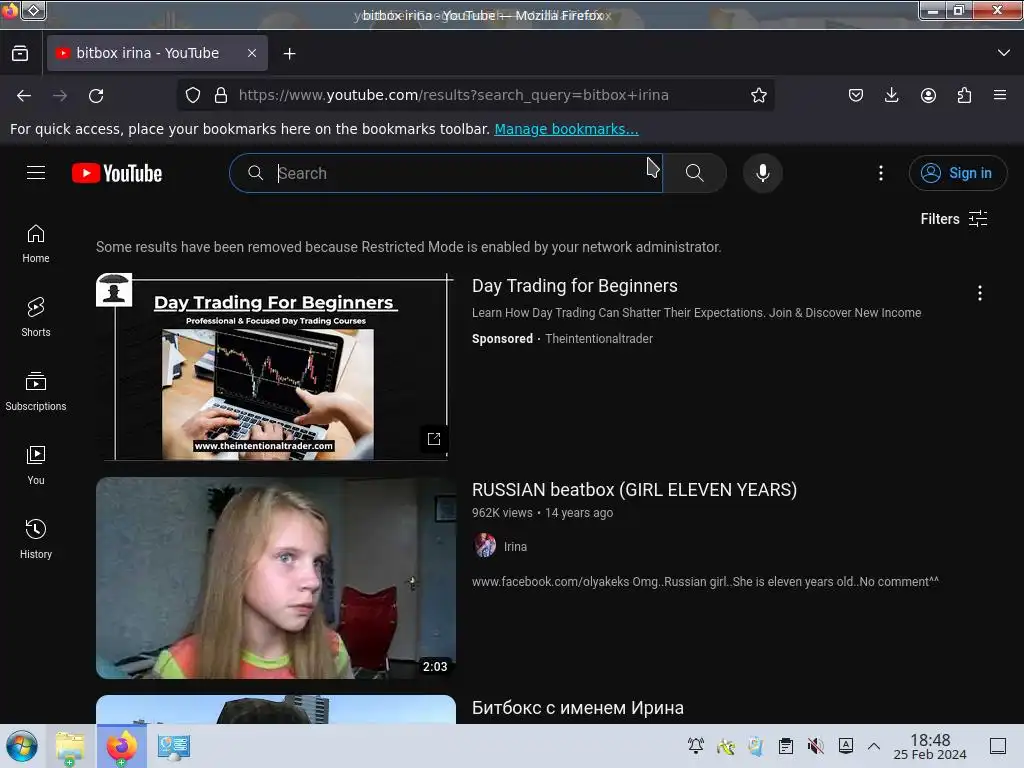Go to Home in sidebar

coord(36,244)
